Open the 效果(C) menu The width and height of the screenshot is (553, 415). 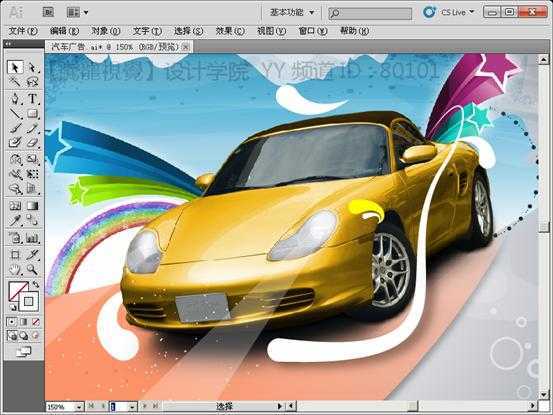pyautogui.click(x=230, y=31)
